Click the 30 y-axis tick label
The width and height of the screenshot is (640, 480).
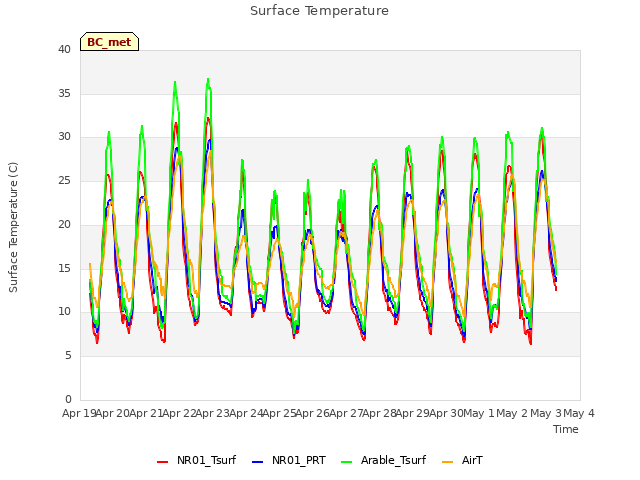pyautogui.click(x=64, y=137)
